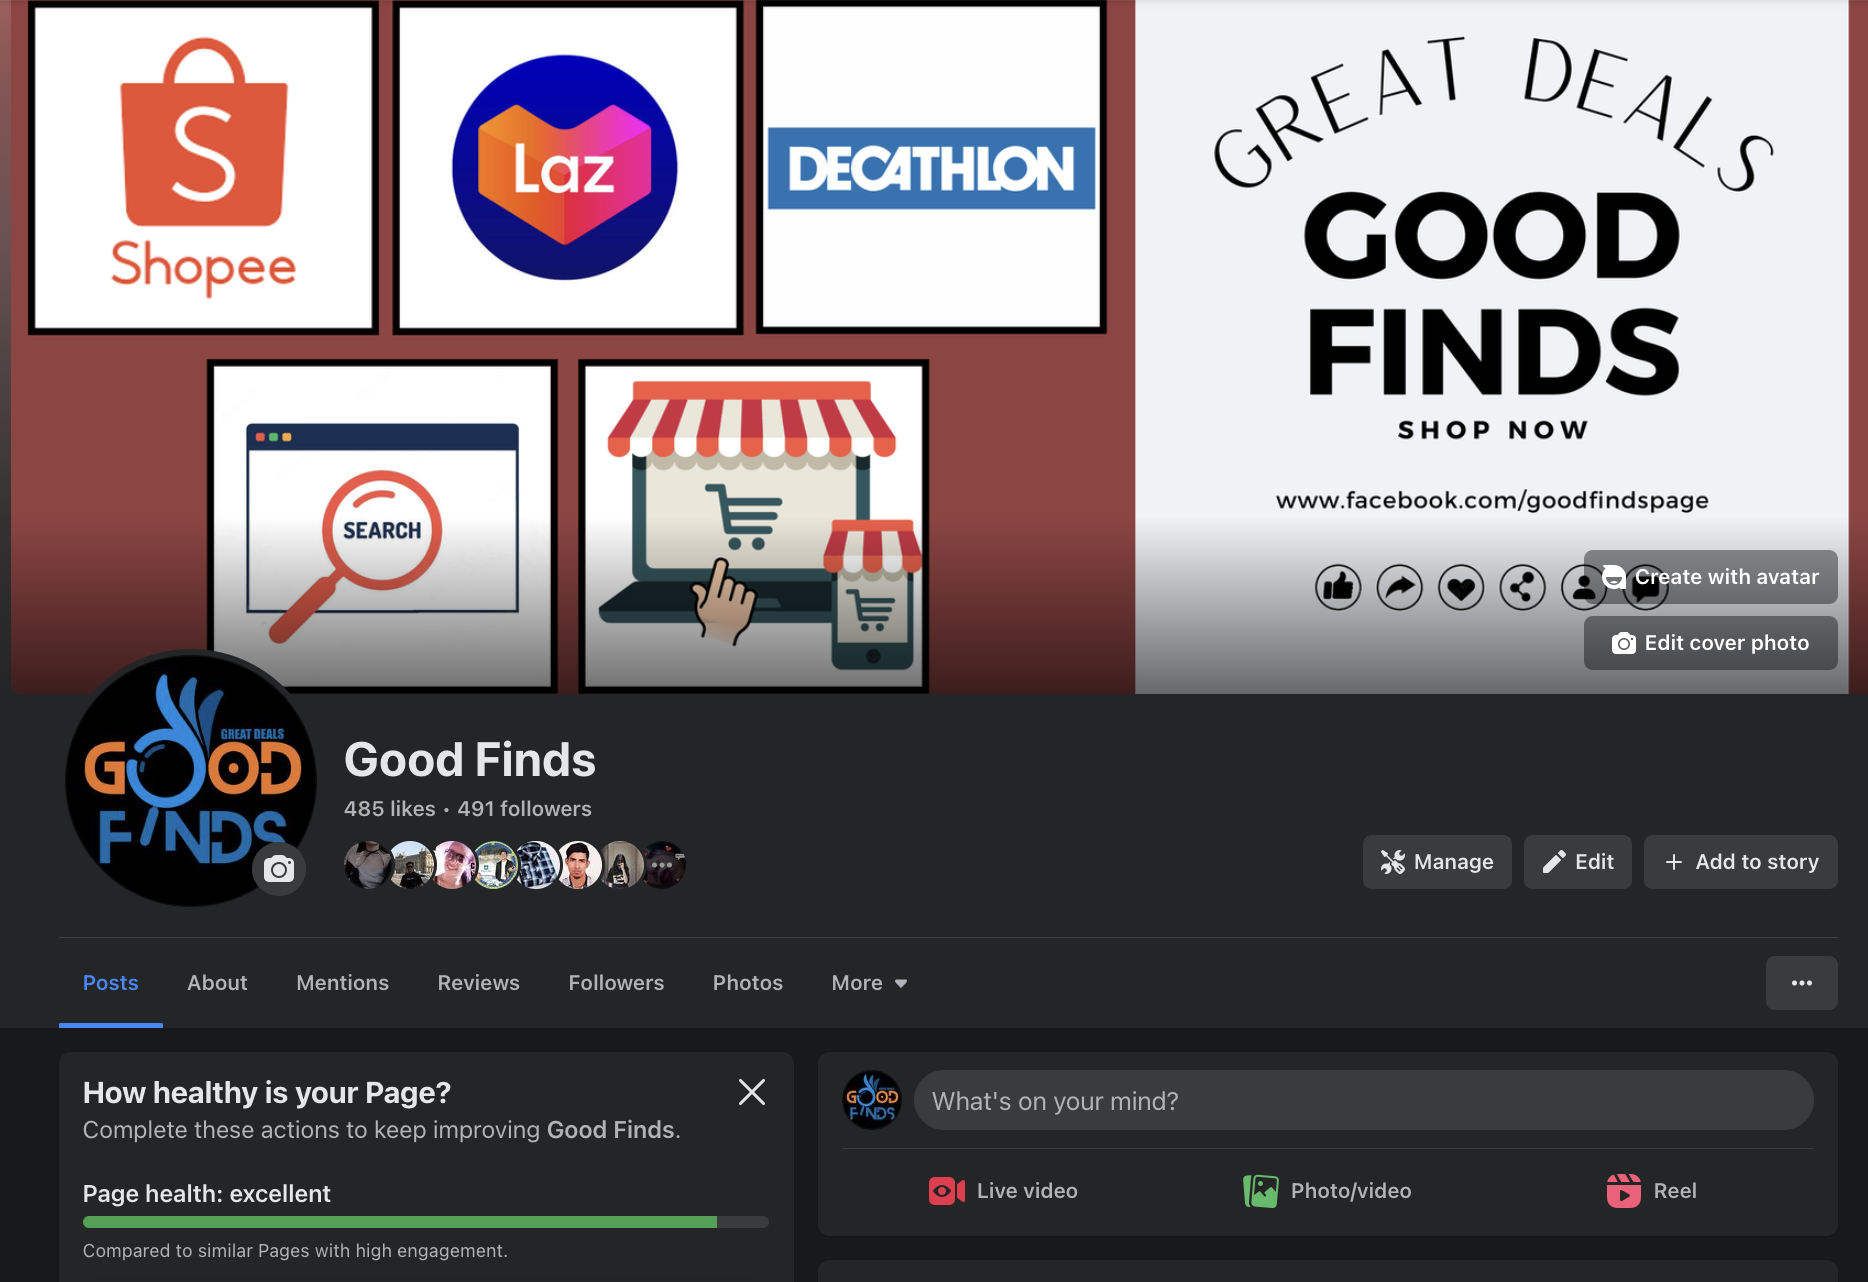Screen dimensions: 1868x1282
Task: Click the Edit page button
Action: (1577, 862)
